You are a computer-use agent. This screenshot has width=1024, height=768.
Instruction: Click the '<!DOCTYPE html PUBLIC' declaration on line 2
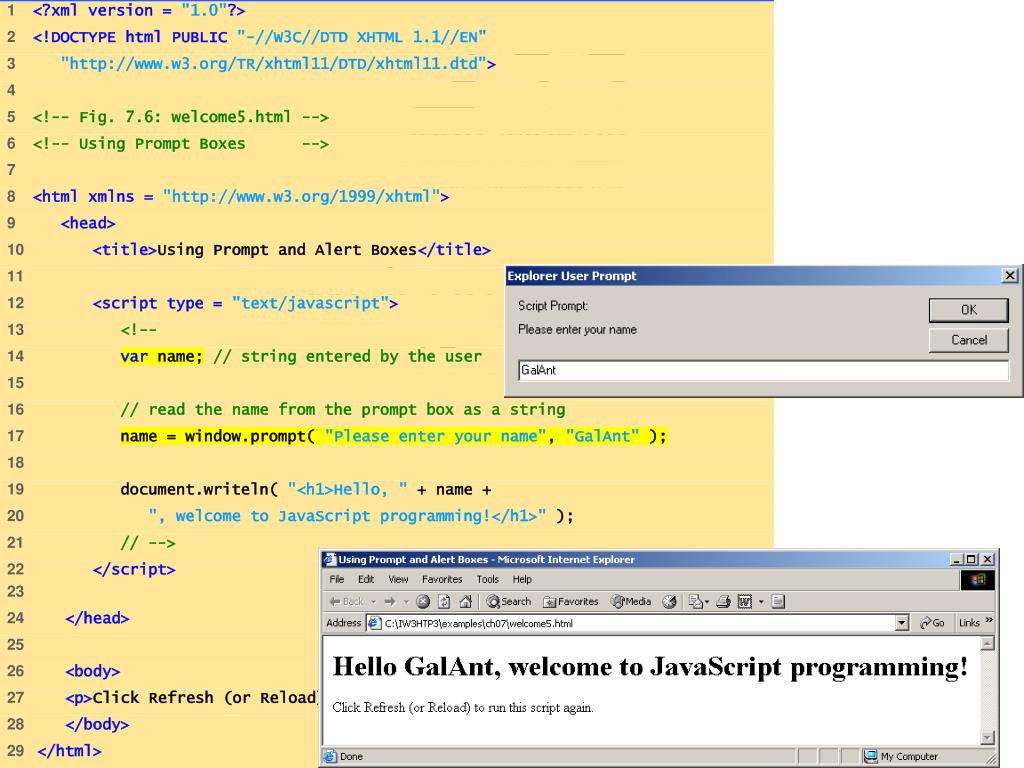[130, 37]
